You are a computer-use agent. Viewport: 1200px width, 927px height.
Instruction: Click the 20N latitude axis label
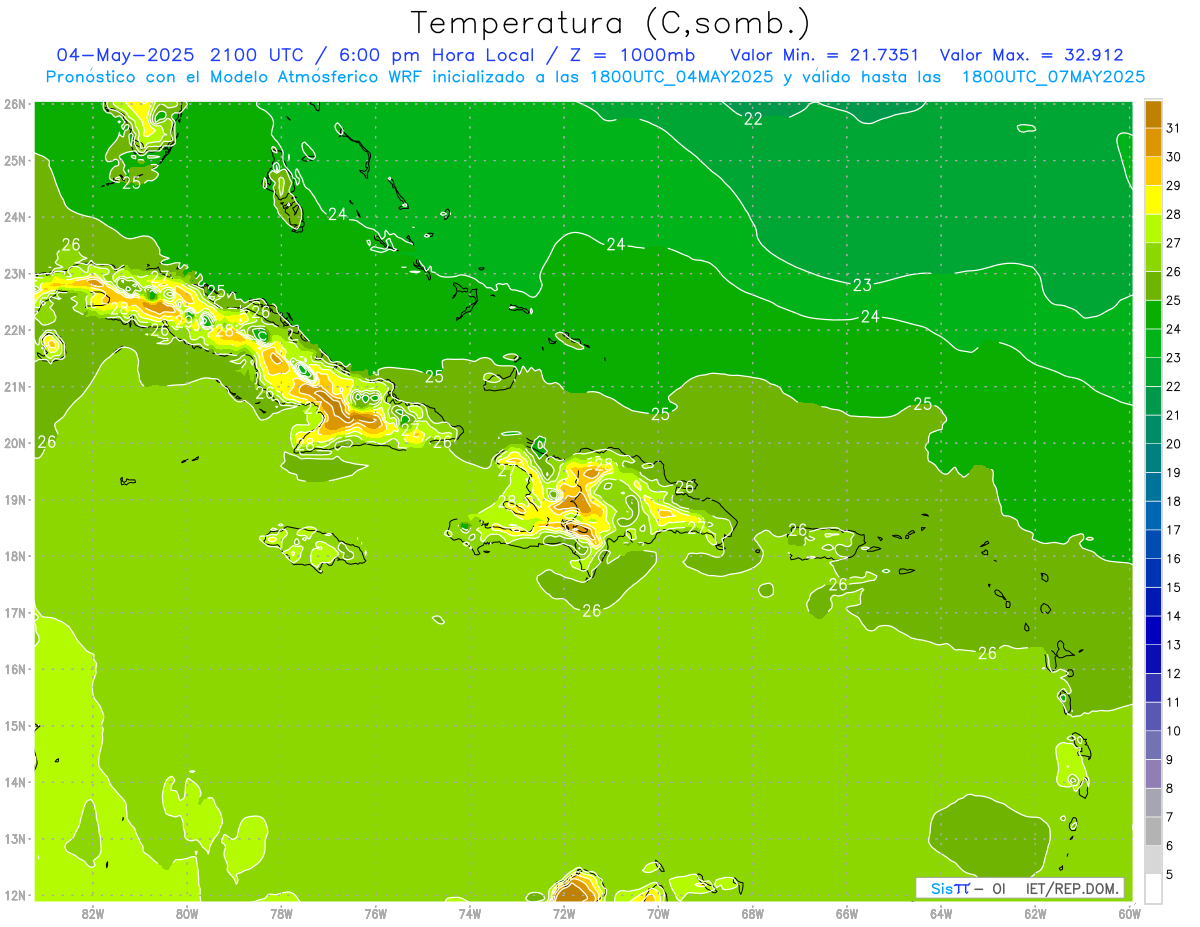pyautogui.click(x=14, y=443)
